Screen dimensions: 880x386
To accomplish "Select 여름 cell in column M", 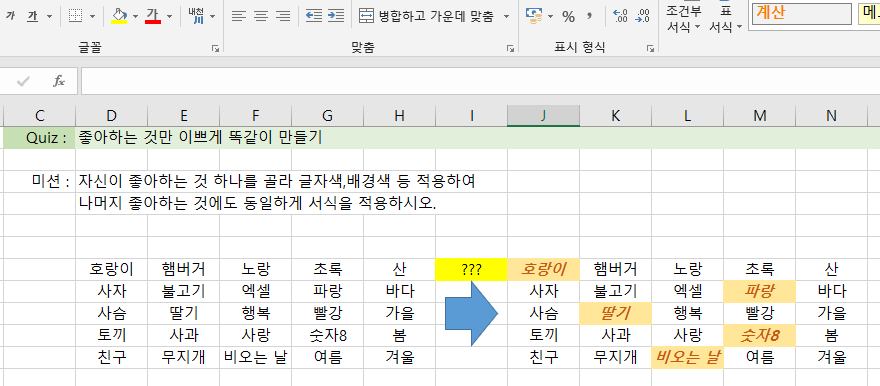I will pyautogui.click(x=759, y=357).
